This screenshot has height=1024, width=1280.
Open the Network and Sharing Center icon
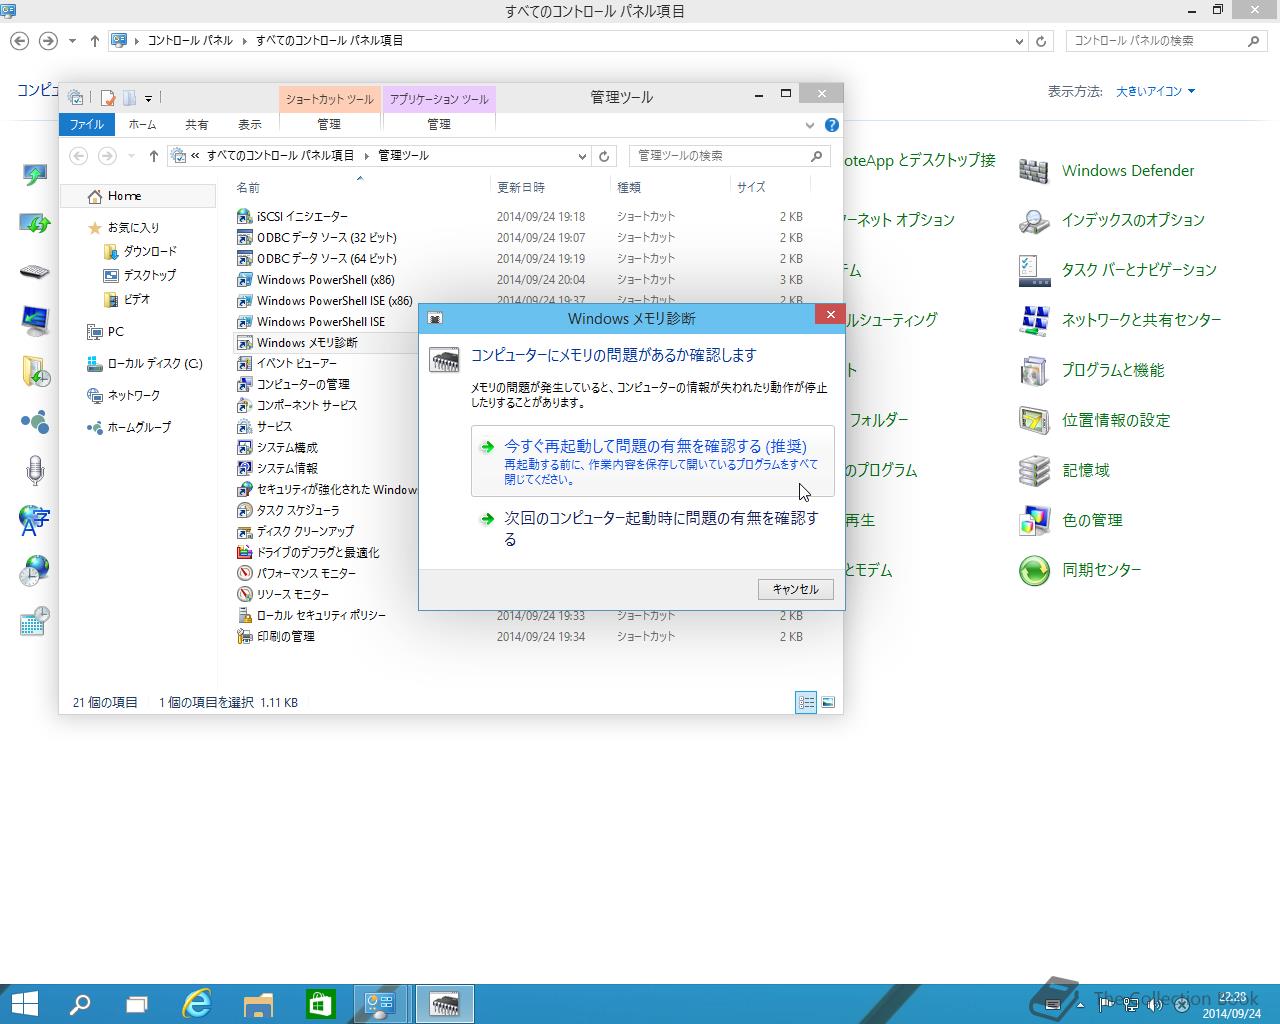(1033, 320)
